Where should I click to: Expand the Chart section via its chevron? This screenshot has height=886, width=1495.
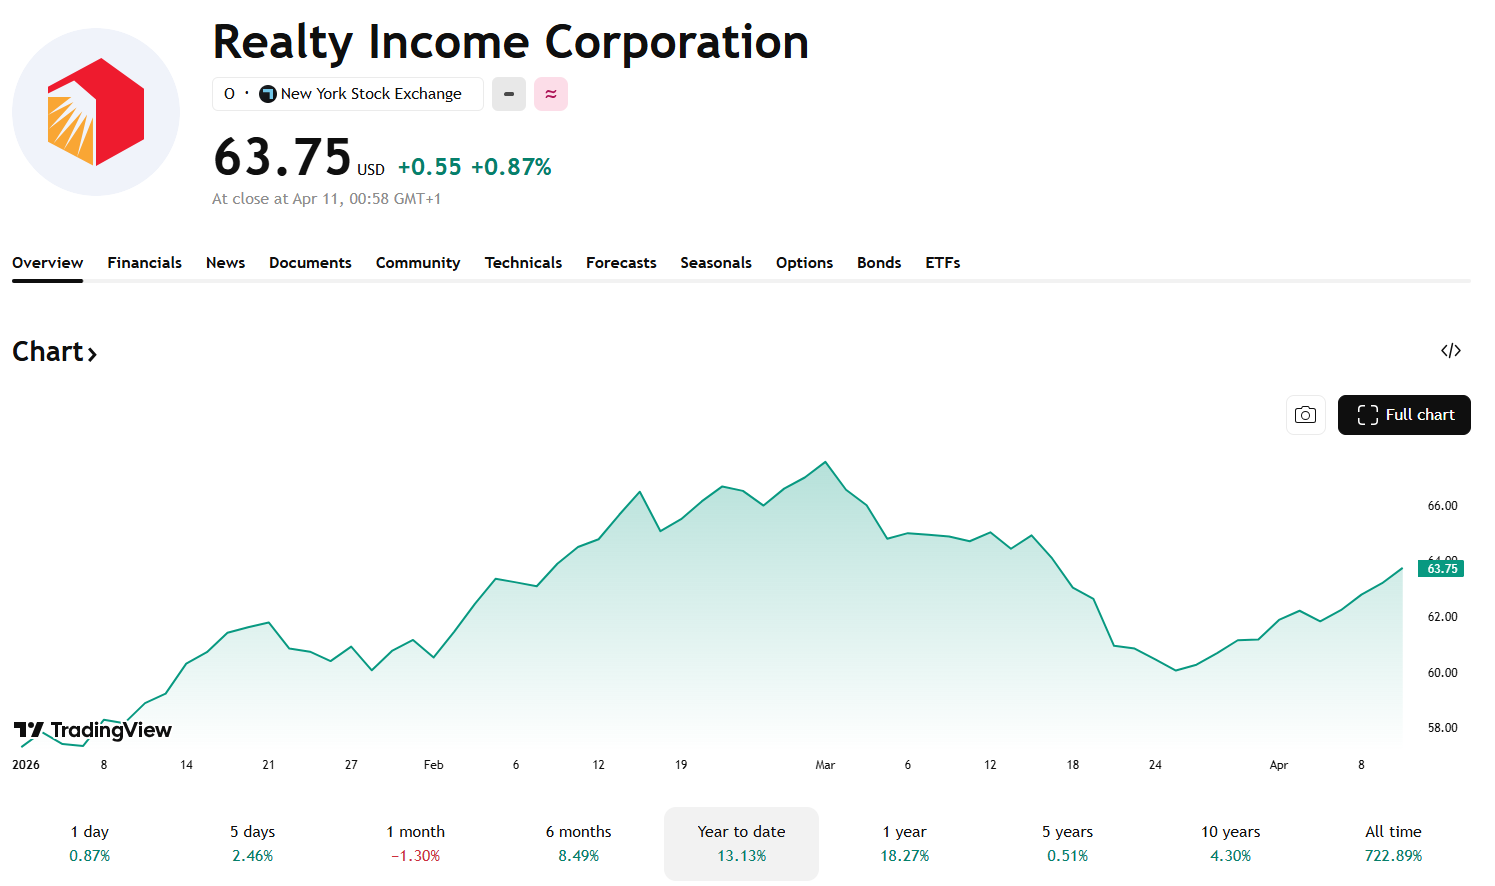point(92,354)
